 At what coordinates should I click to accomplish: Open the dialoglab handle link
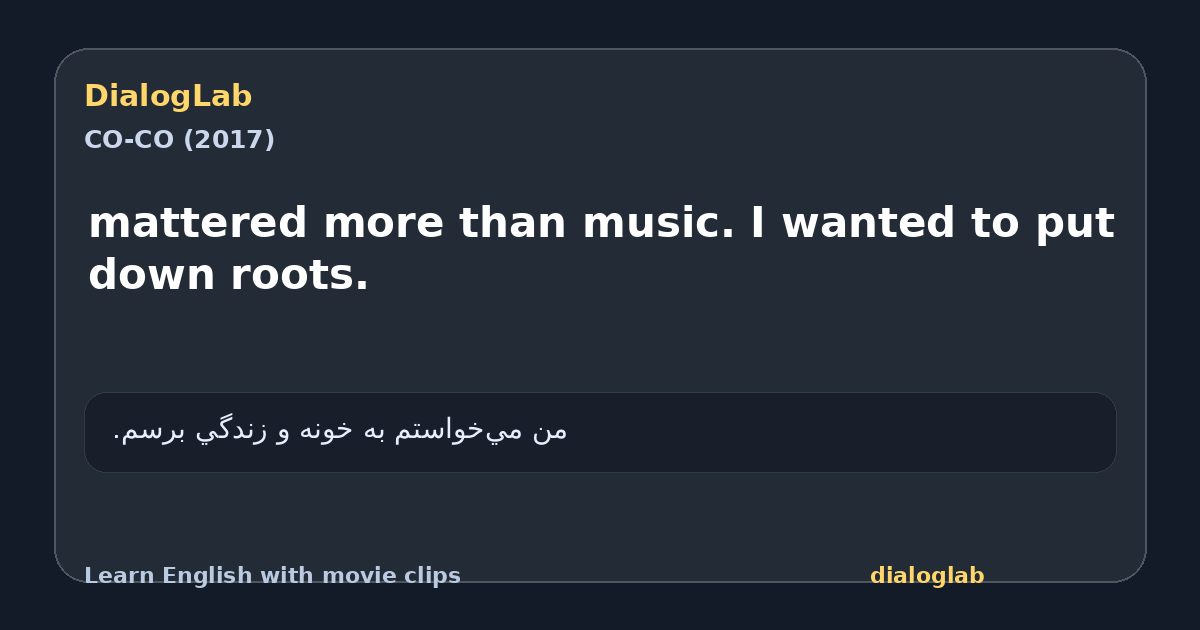click(x=927, y=576)
